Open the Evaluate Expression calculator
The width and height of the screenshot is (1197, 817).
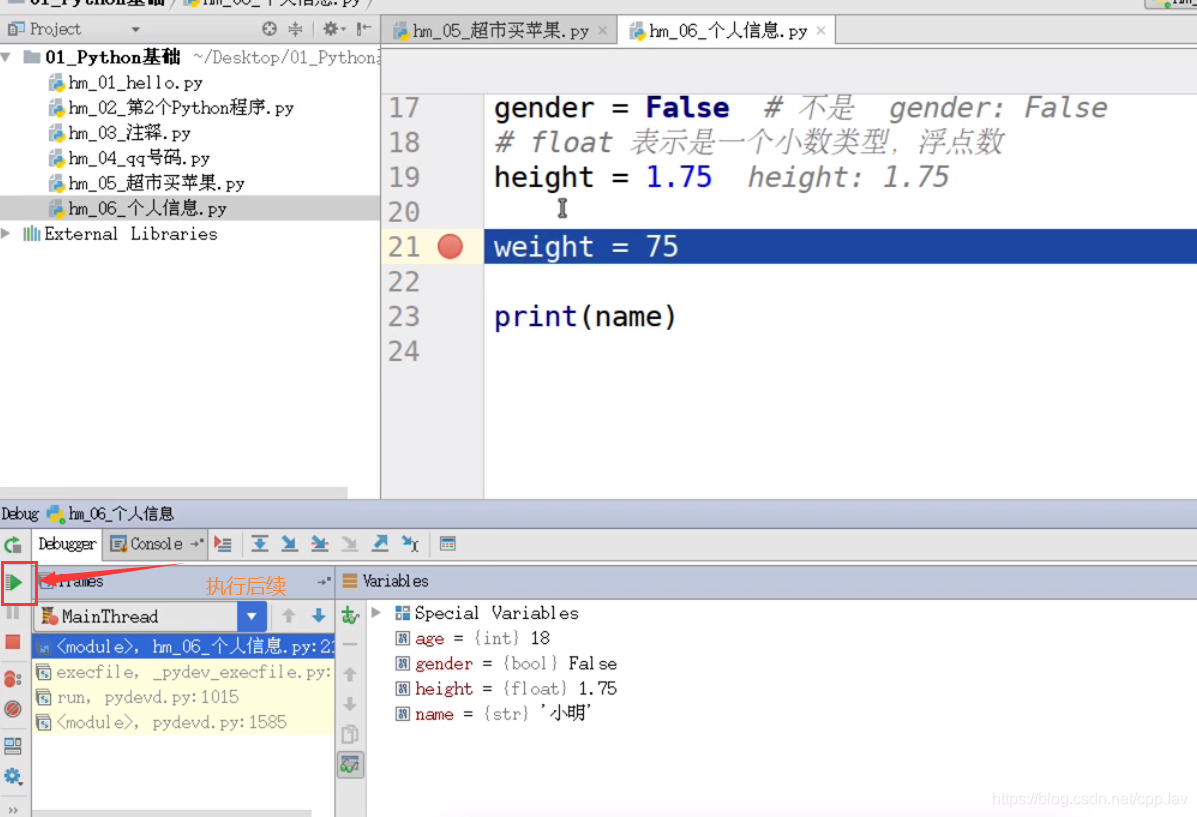point(448,544)
